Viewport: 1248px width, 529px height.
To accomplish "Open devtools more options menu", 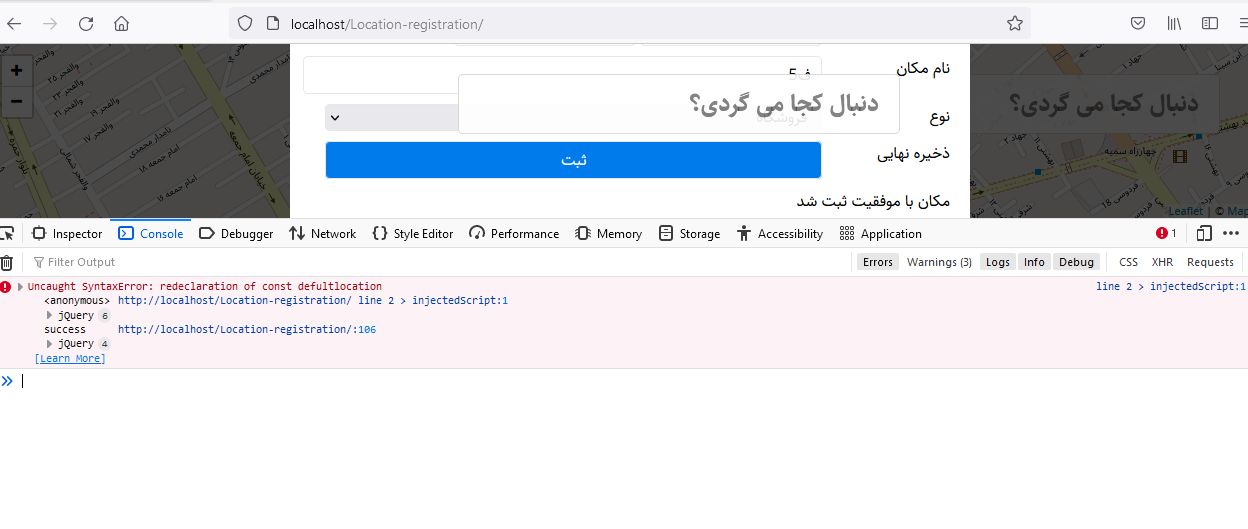I will (1231, 233).
